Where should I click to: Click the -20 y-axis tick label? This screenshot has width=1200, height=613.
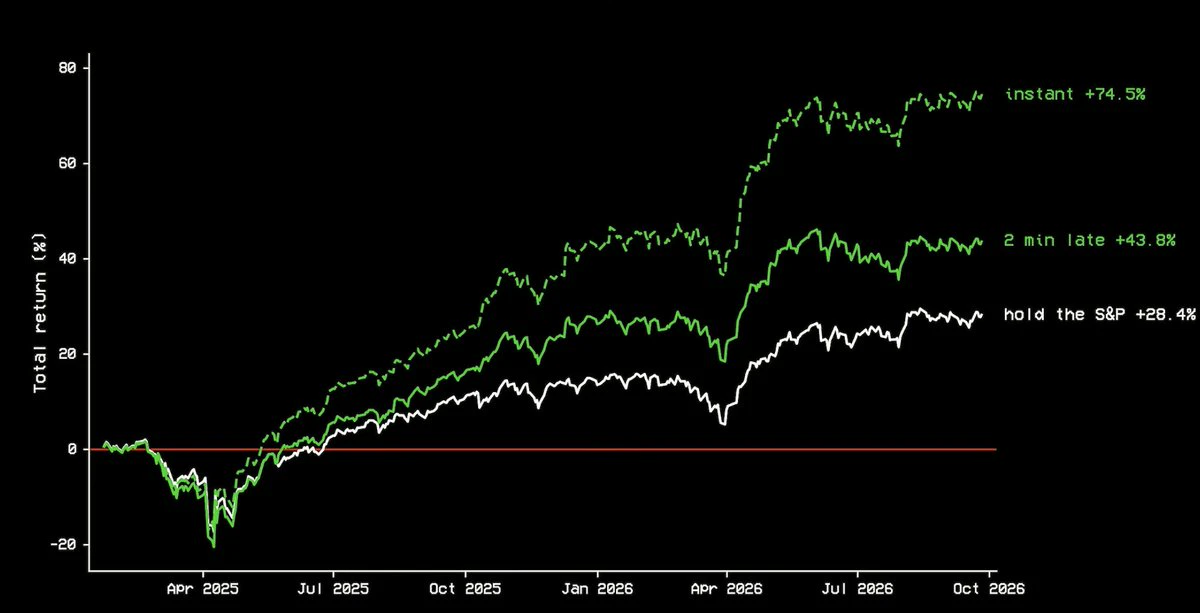(x=64, y=544)
